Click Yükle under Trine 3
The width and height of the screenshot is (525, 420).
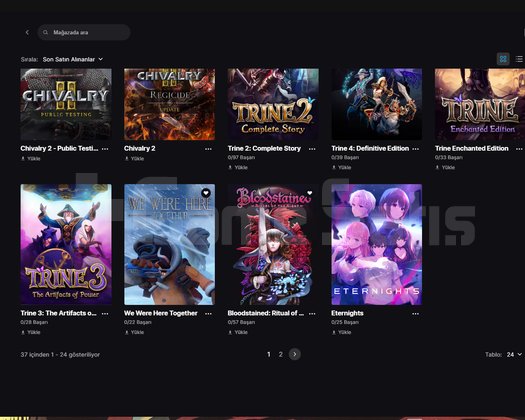tap(31, 332)
